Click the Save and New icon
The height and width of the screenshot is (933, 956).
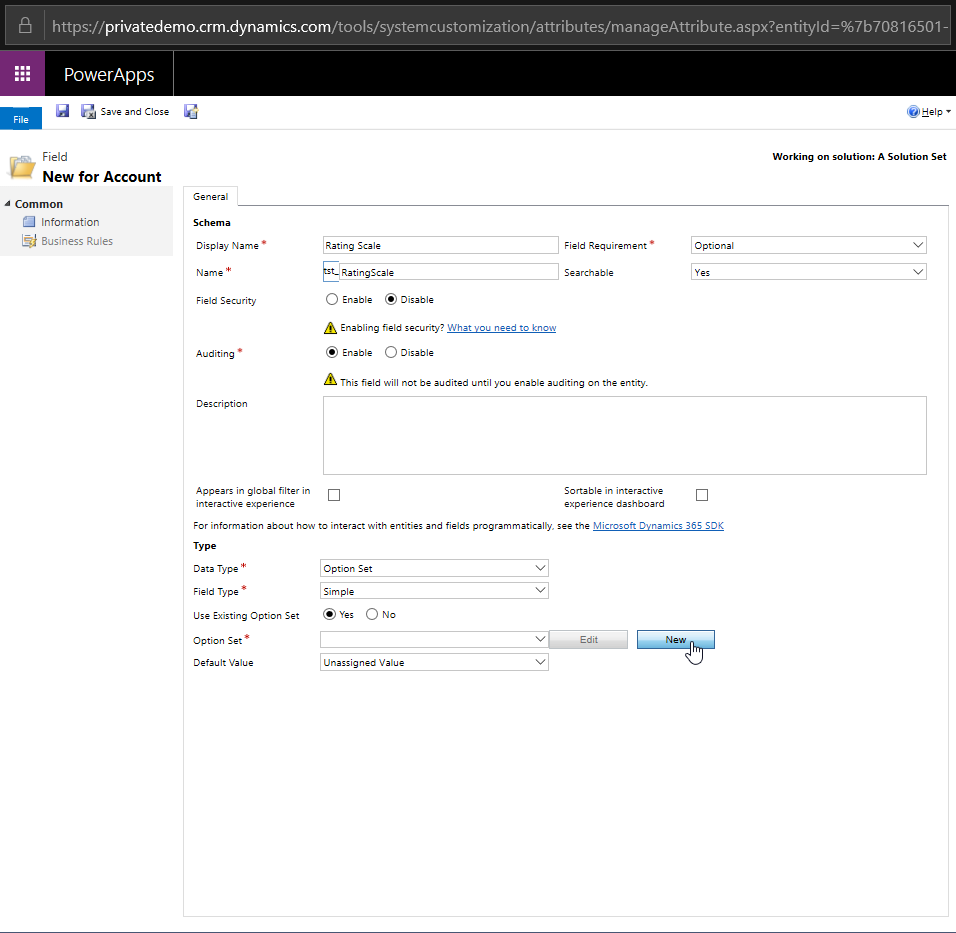(191, 112)
